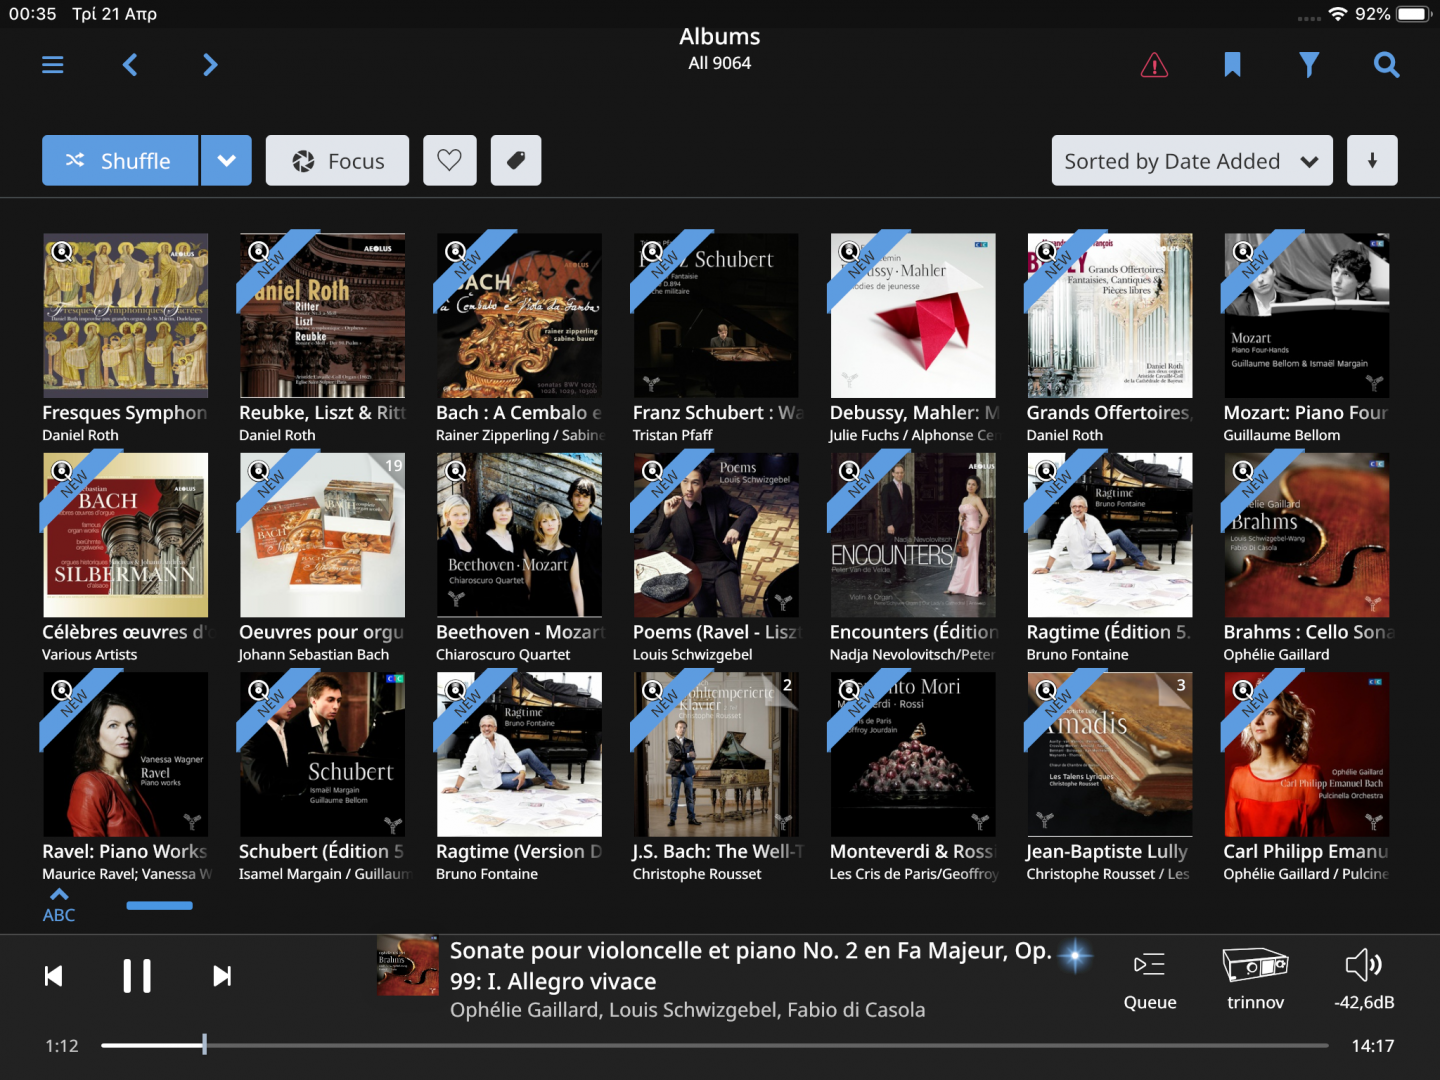The height and width of the screenshot is (1080, 1440).
Task: Go back with the left arrow
Action: pyautogui.click(x=130, y=65)
